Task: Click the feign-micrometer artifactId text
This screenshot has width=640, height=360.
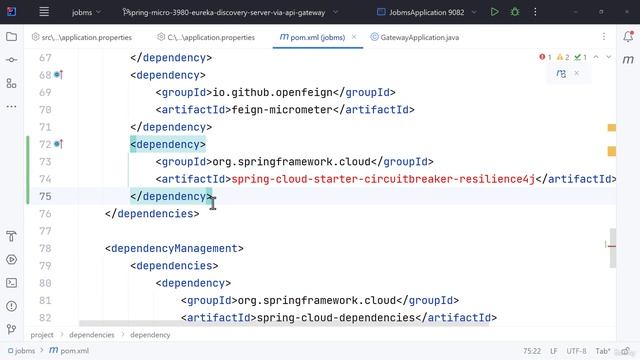Action: [x=282, y=110]
